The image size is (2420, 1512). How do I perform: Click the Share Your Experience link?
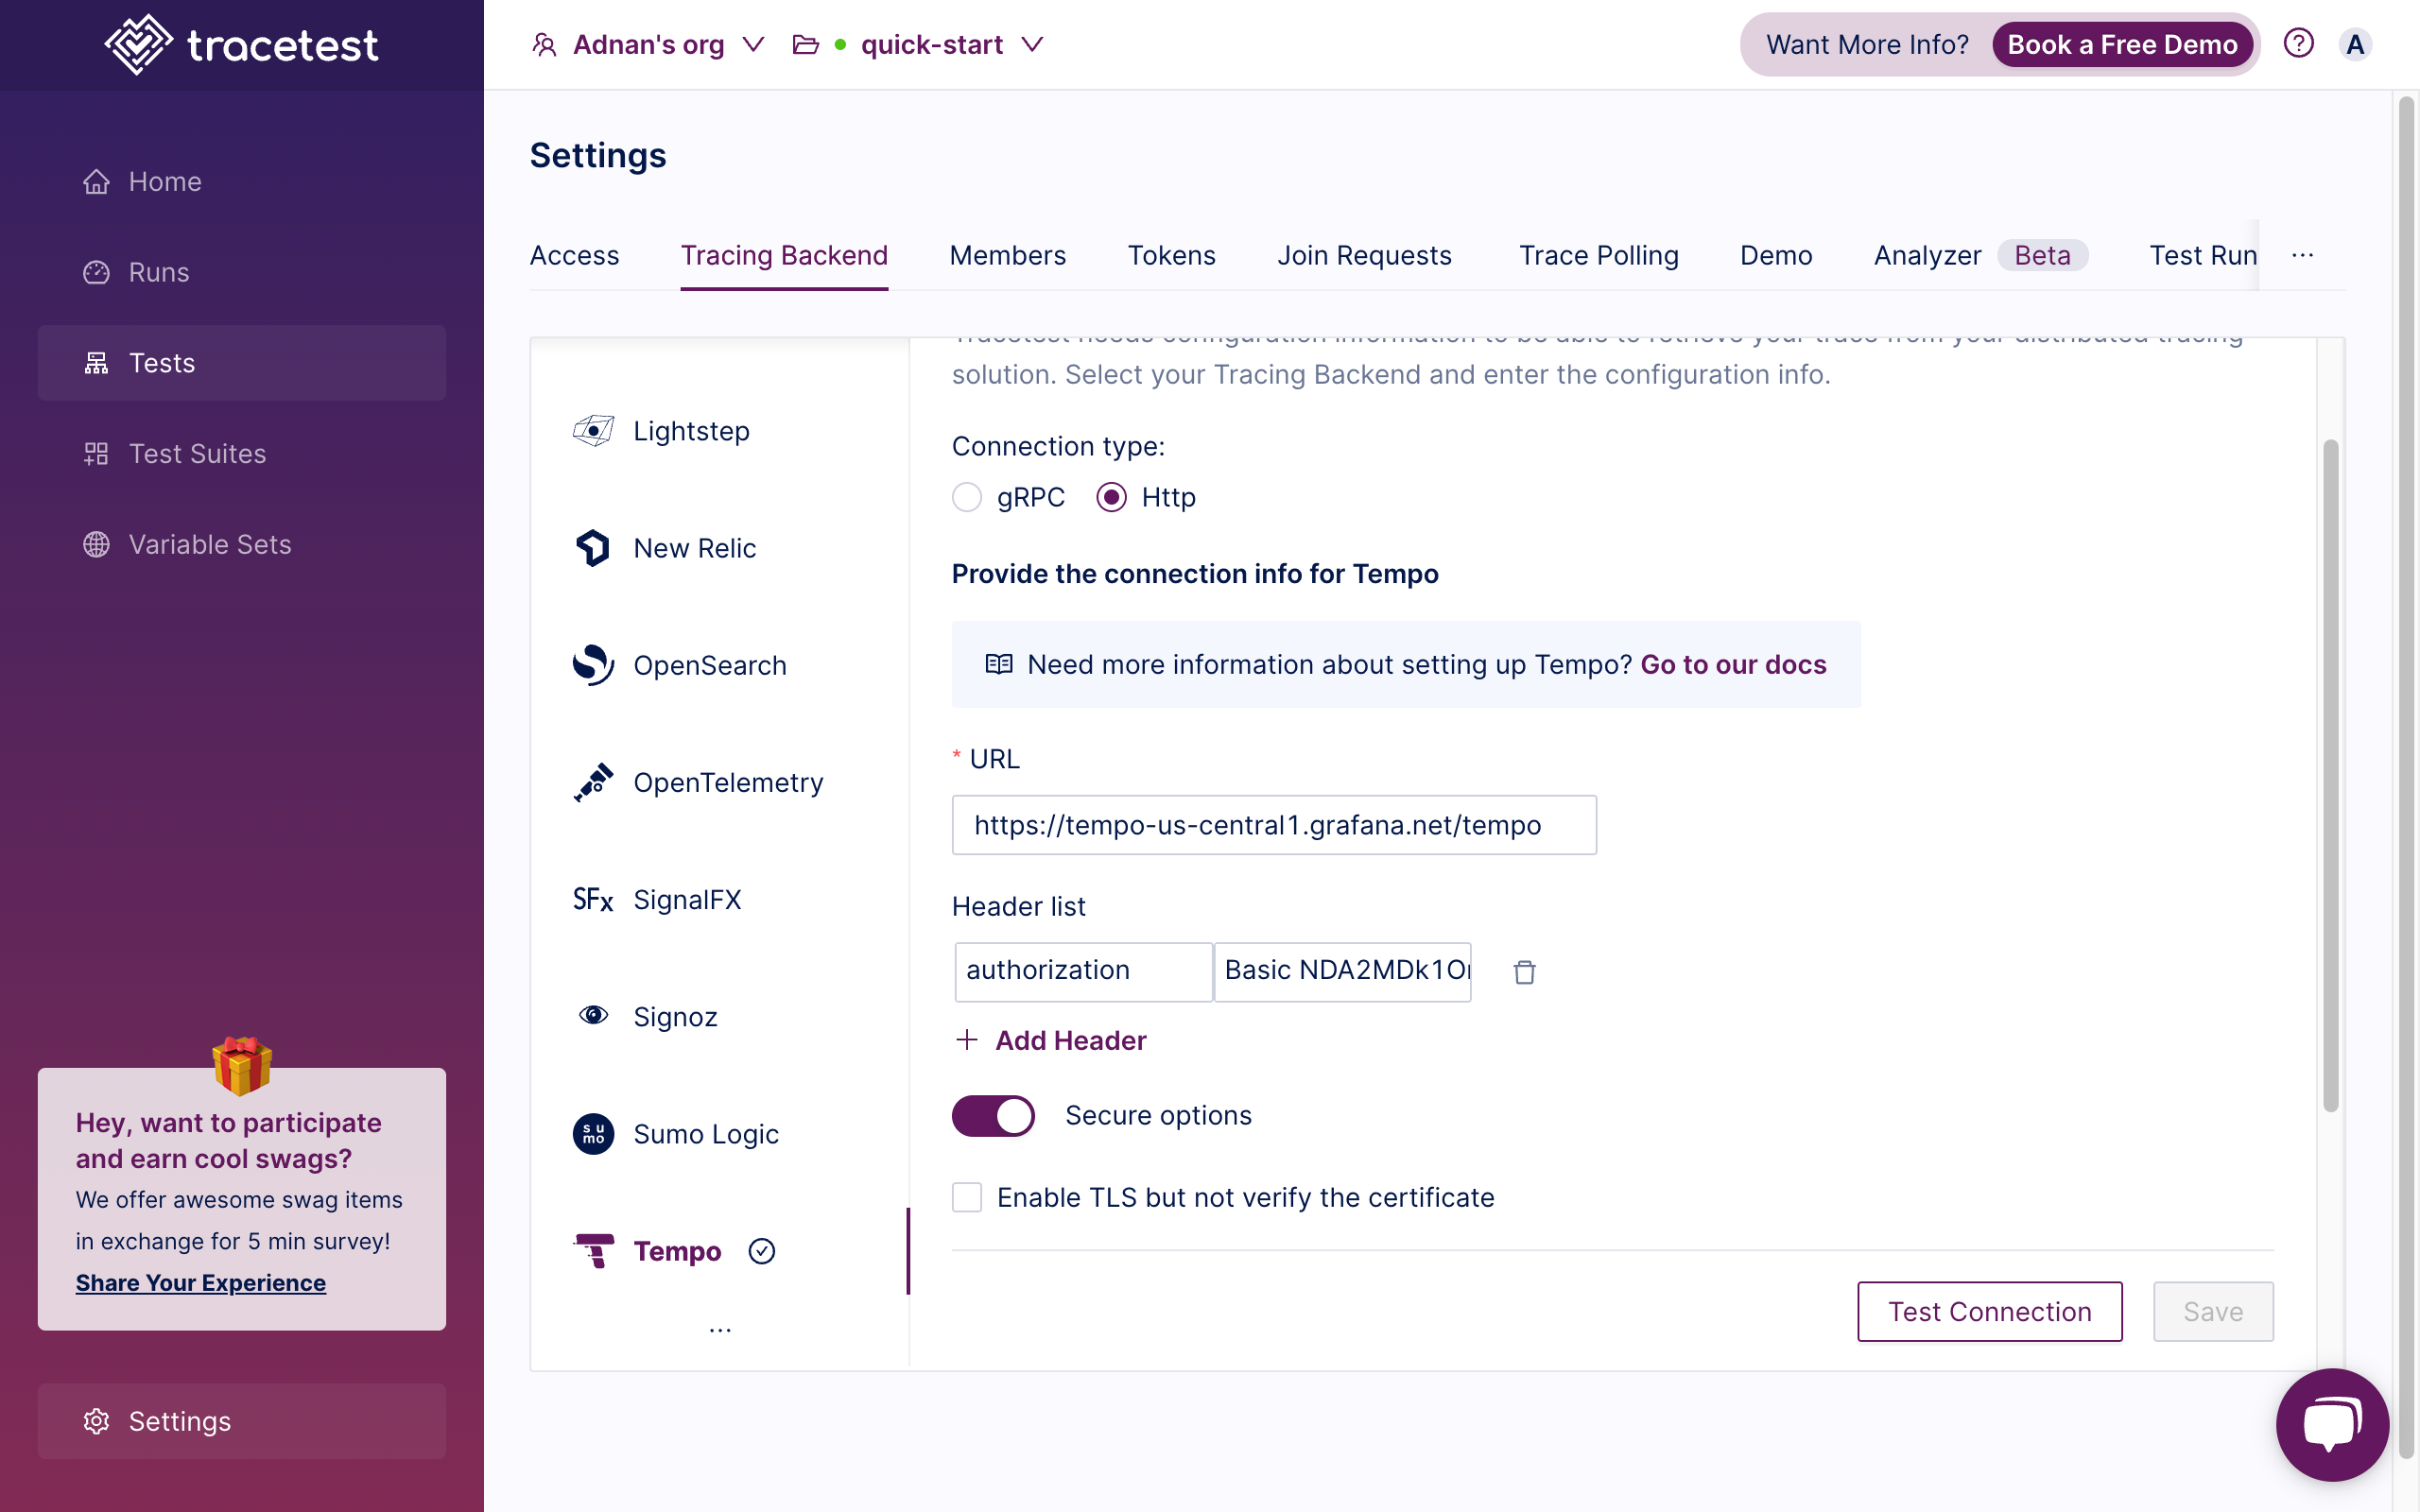(x=201, y=1282)
